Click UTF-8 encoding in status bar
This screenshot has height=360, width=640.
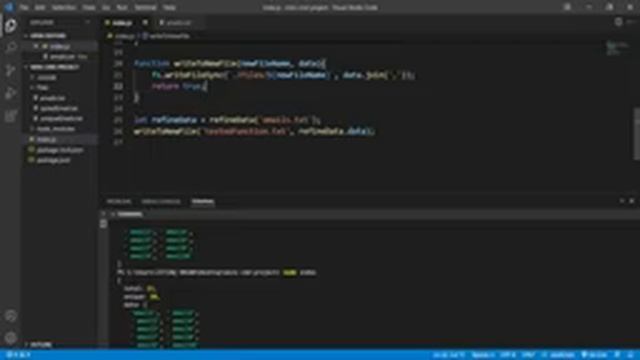click(x=508, y=355)
